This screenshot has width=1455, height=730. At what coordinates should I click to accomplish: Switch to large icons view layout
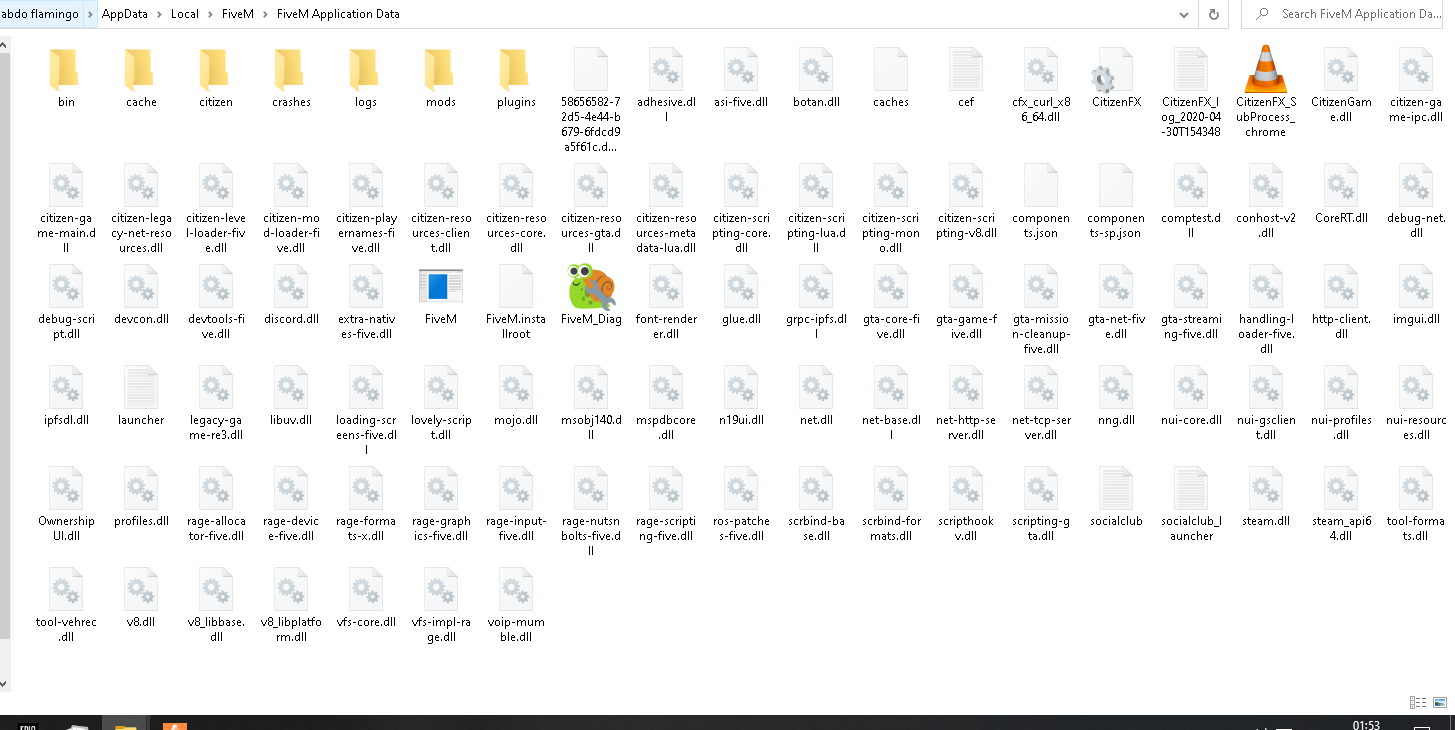1440,703
